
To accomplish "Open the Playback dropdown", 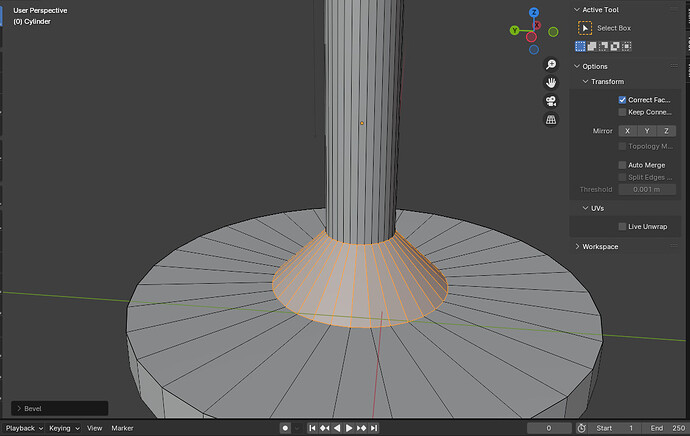I will [x=24, y=428].
